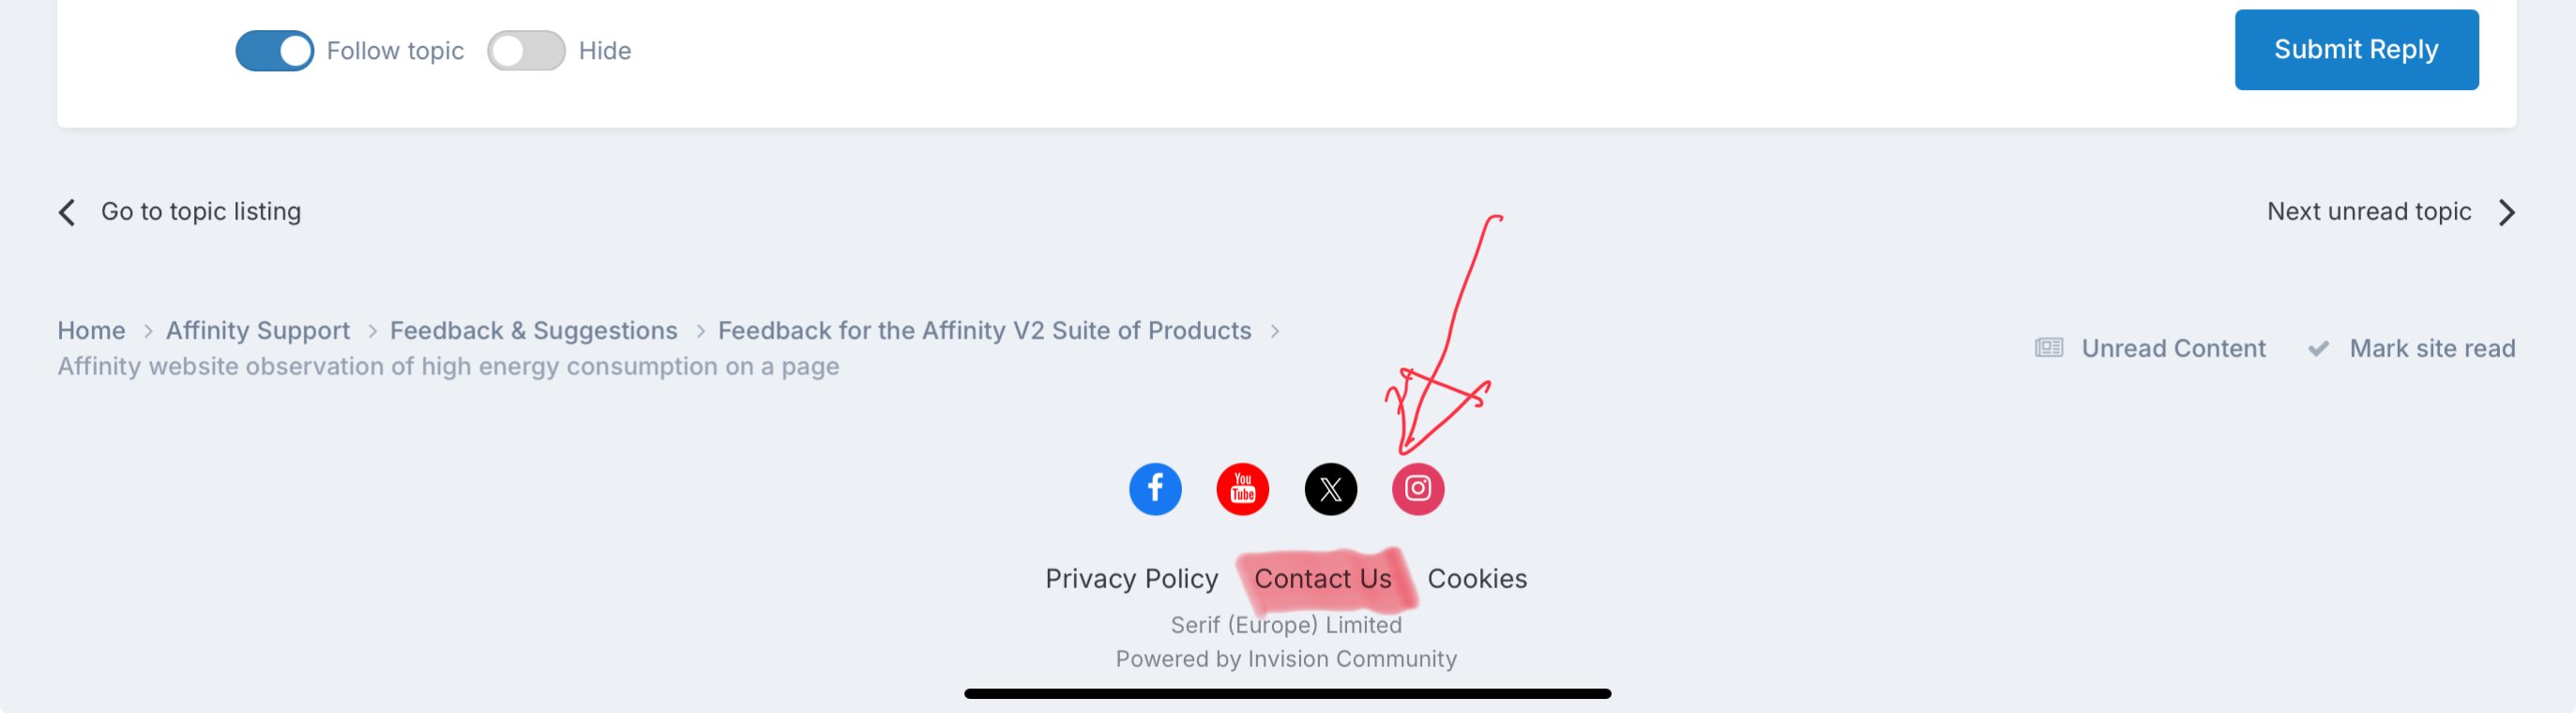Click the left arrow beside Go to topic listing
2576x713 pixels.
[67, 212]
